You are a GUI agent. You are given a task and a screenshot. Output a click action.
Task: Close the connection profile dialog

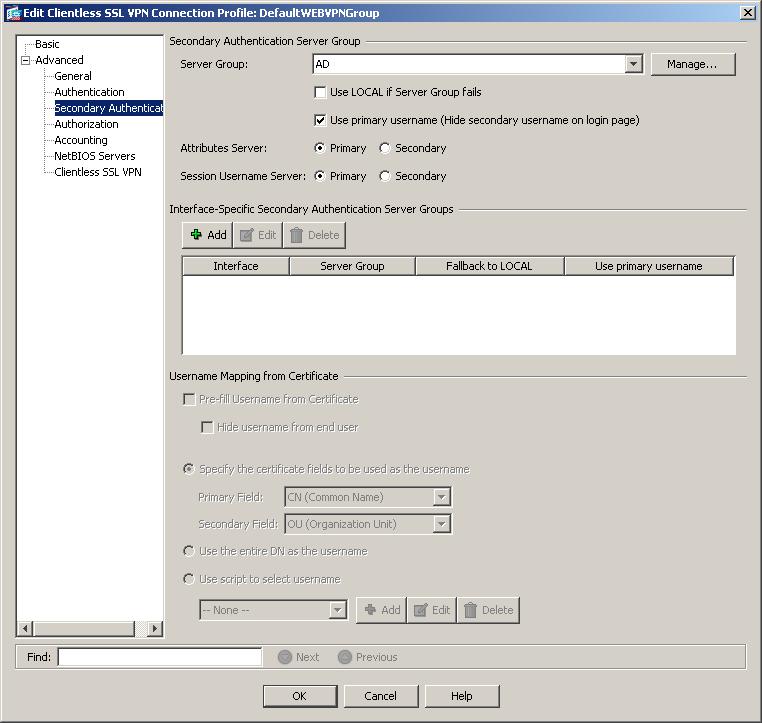coord(747,13)
